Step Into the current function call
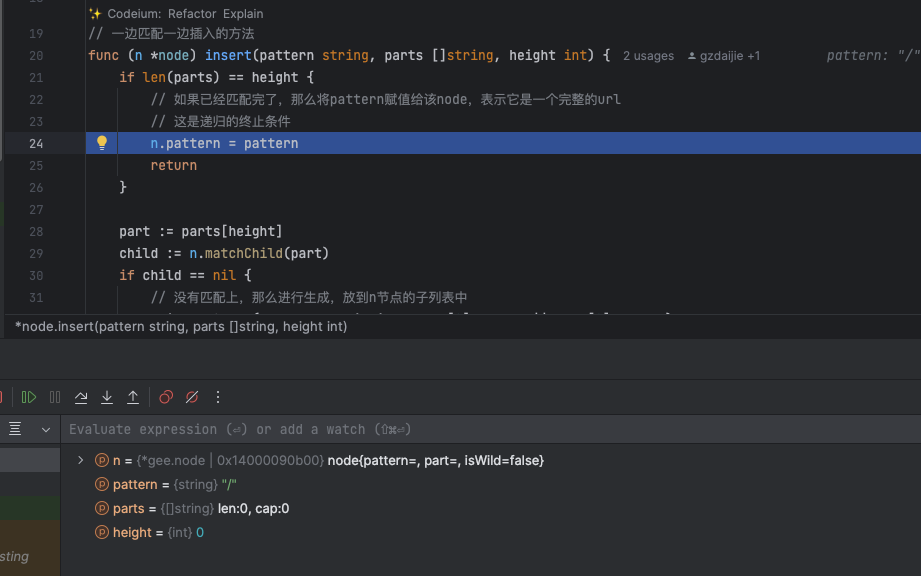Image resolution: width=921 pixels, height=576 pixels. click(x=107, y=397)
